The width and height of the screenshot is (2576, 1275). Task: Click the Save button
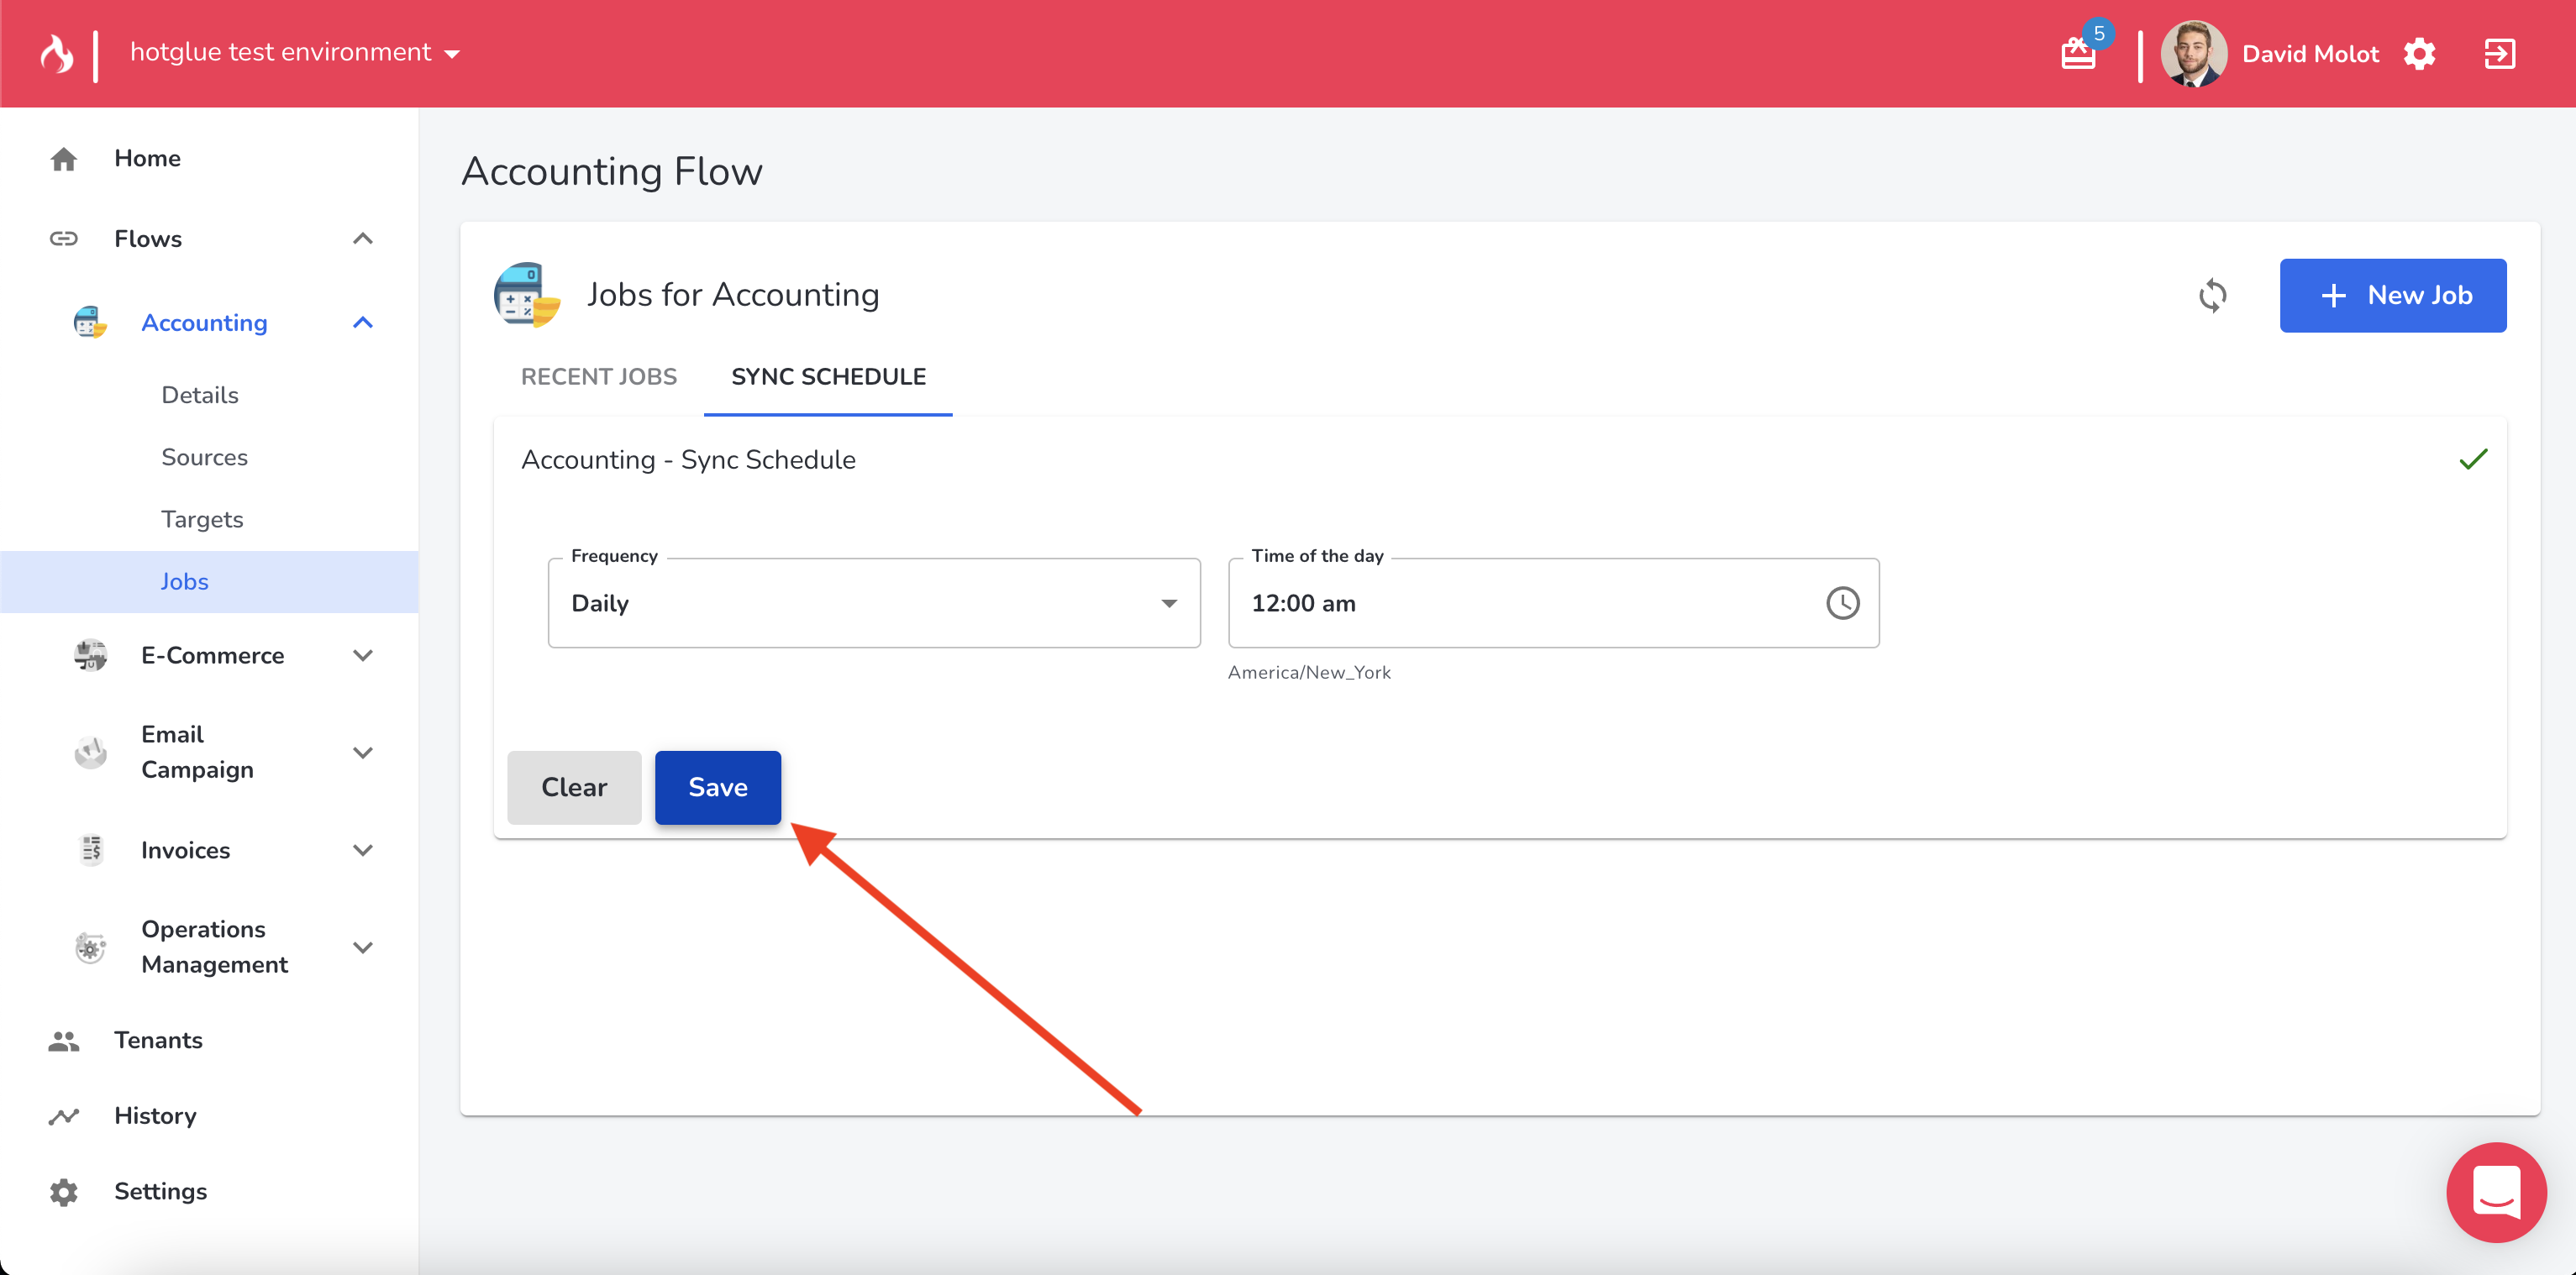click(x=717, y=788)
